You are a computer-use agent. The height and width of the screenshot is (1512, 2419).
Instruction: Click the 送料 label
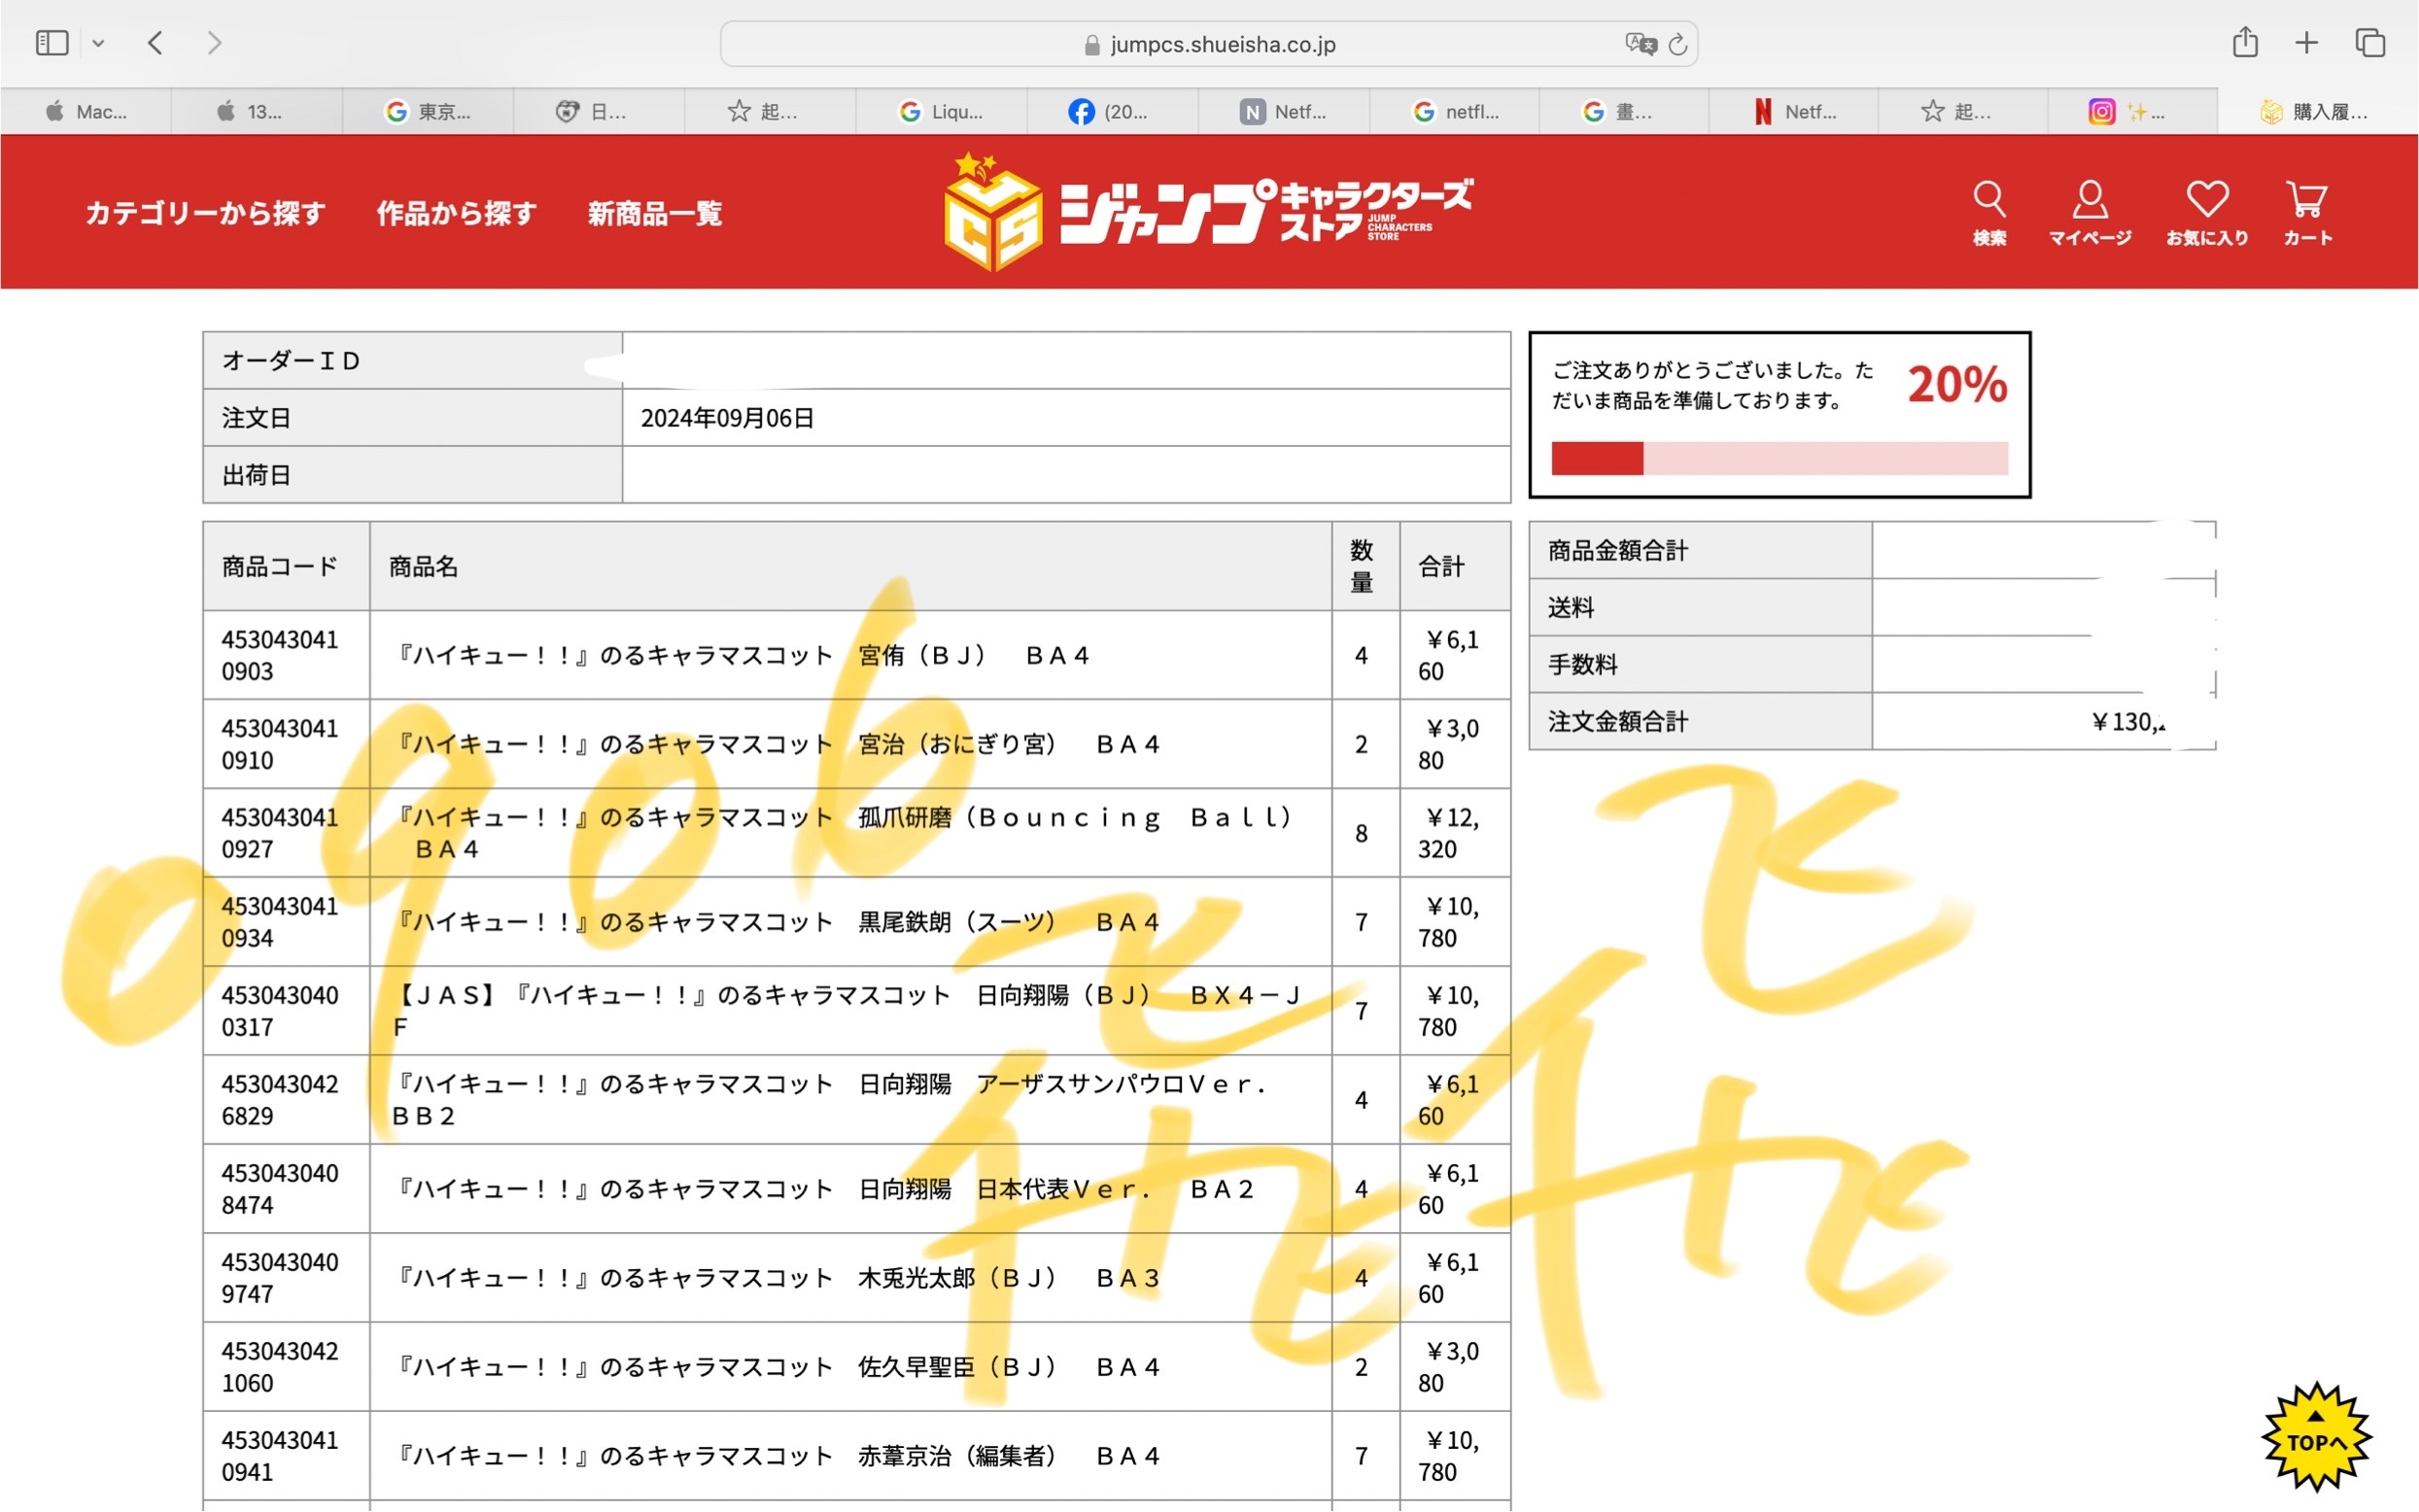point(1570,608)
